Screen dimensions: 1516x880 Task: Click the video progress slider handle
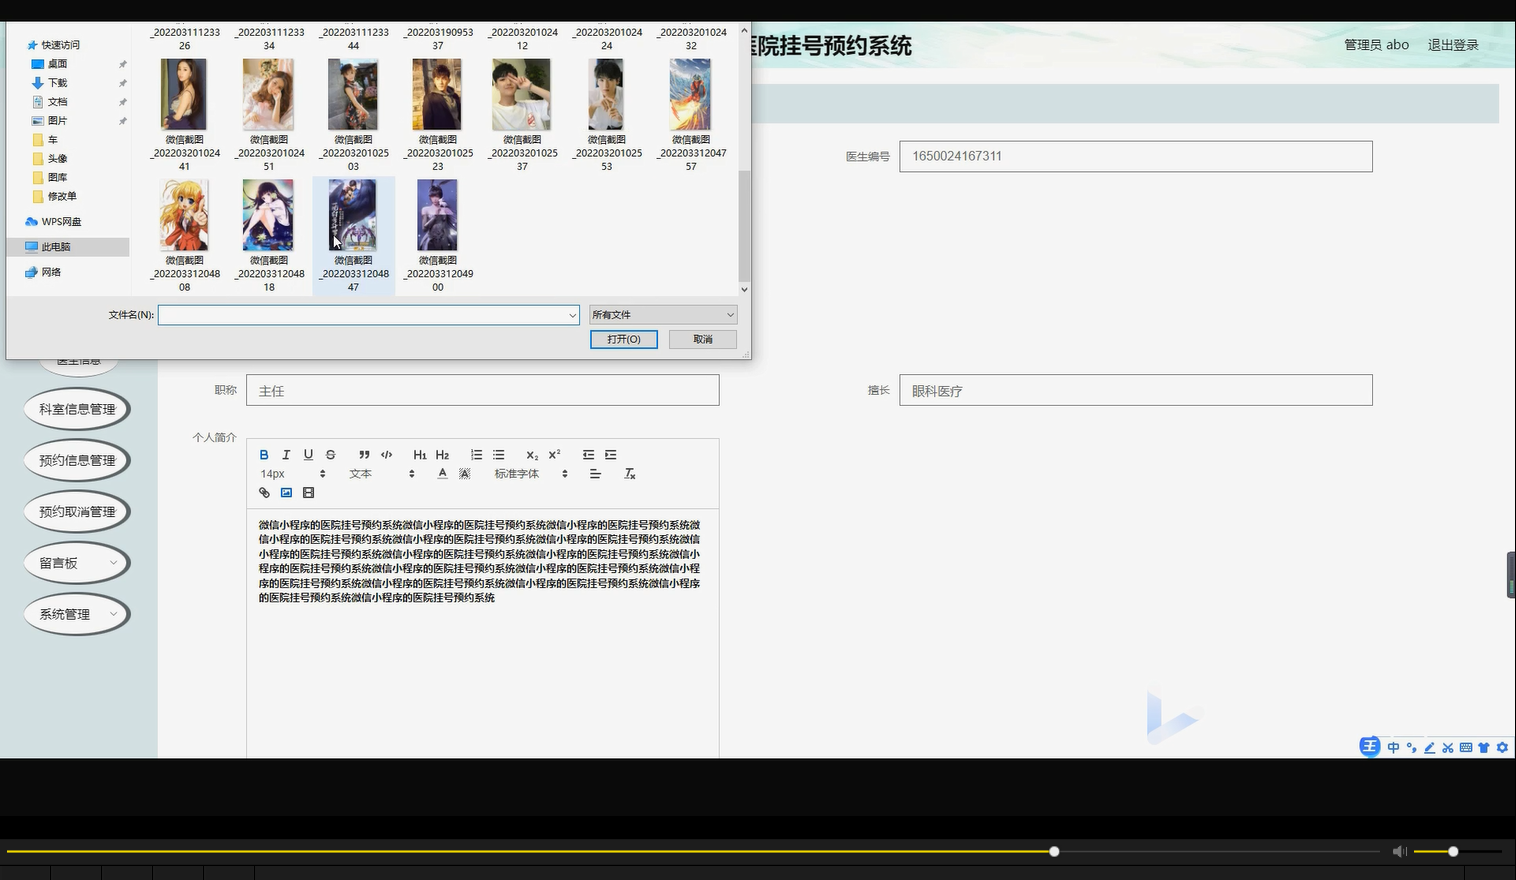(x=1054, y=851)
